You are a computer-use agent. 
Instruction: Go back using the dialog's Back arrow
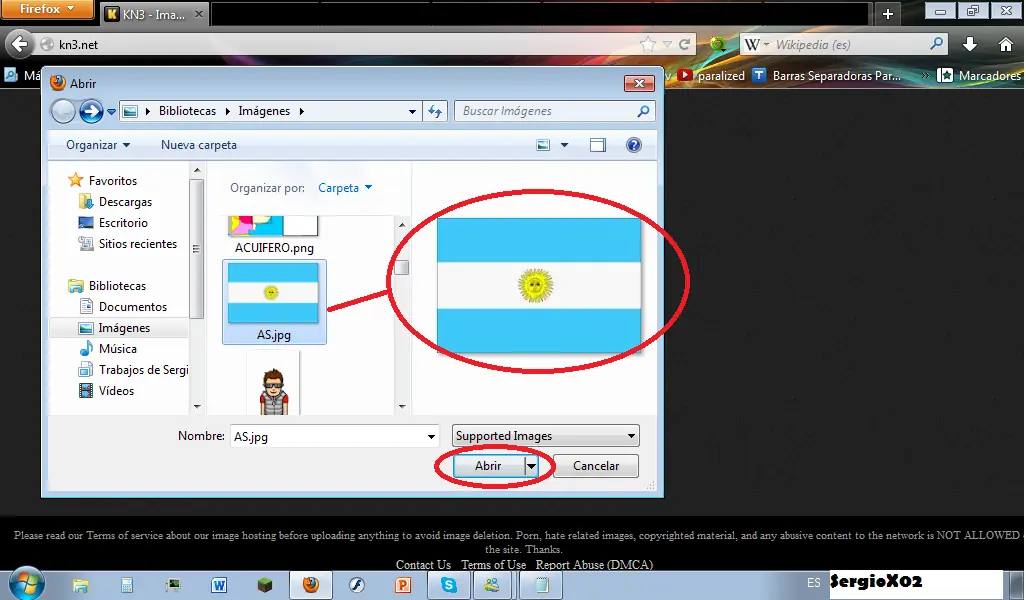(63, 111)
